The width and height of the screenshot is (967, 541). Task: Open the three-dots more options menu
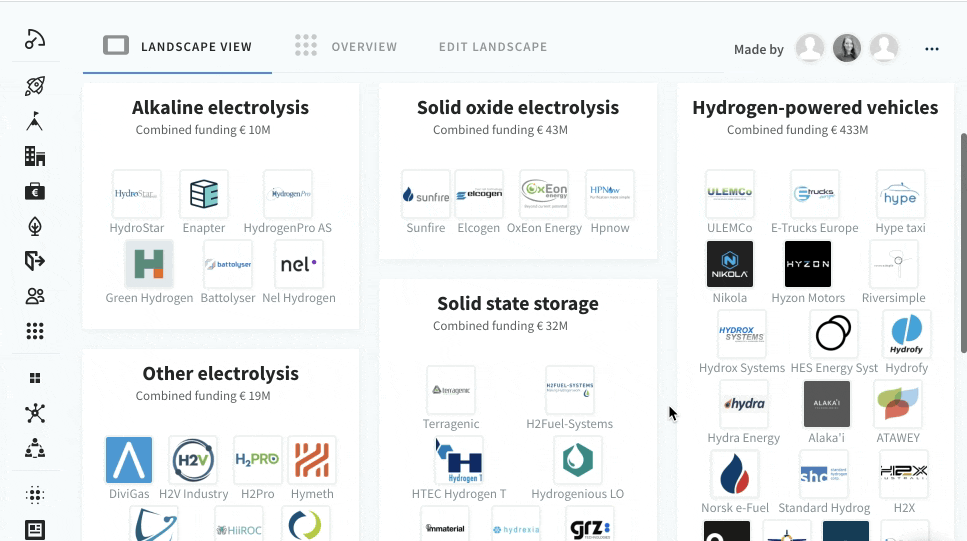932,49
